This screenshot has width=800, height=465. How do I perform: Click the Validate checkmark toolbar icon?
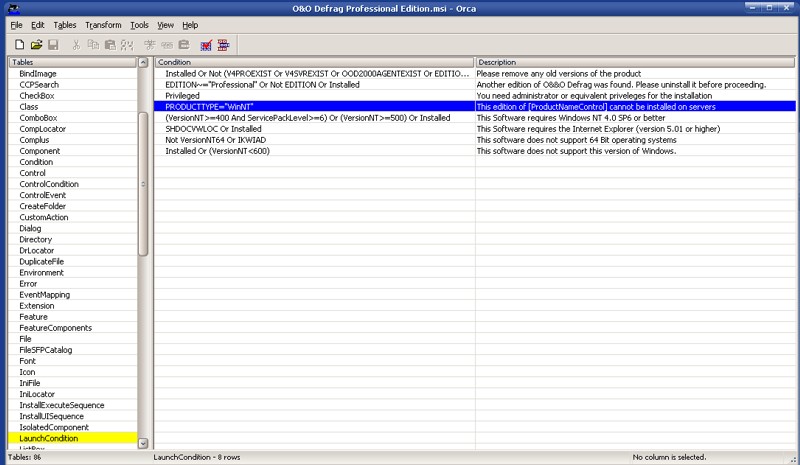click(206, 45)
